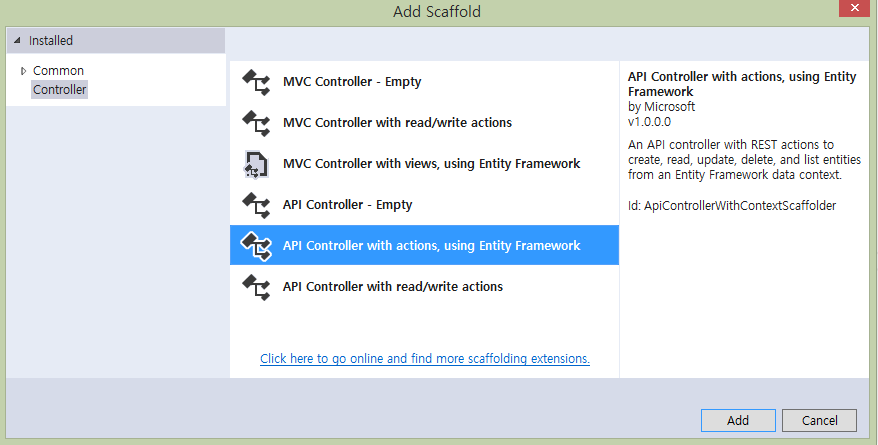This screenshot has height=445, width=878.
Task: Pick MVC Controller with views, using Entity Framework
Action: [424, 164]
